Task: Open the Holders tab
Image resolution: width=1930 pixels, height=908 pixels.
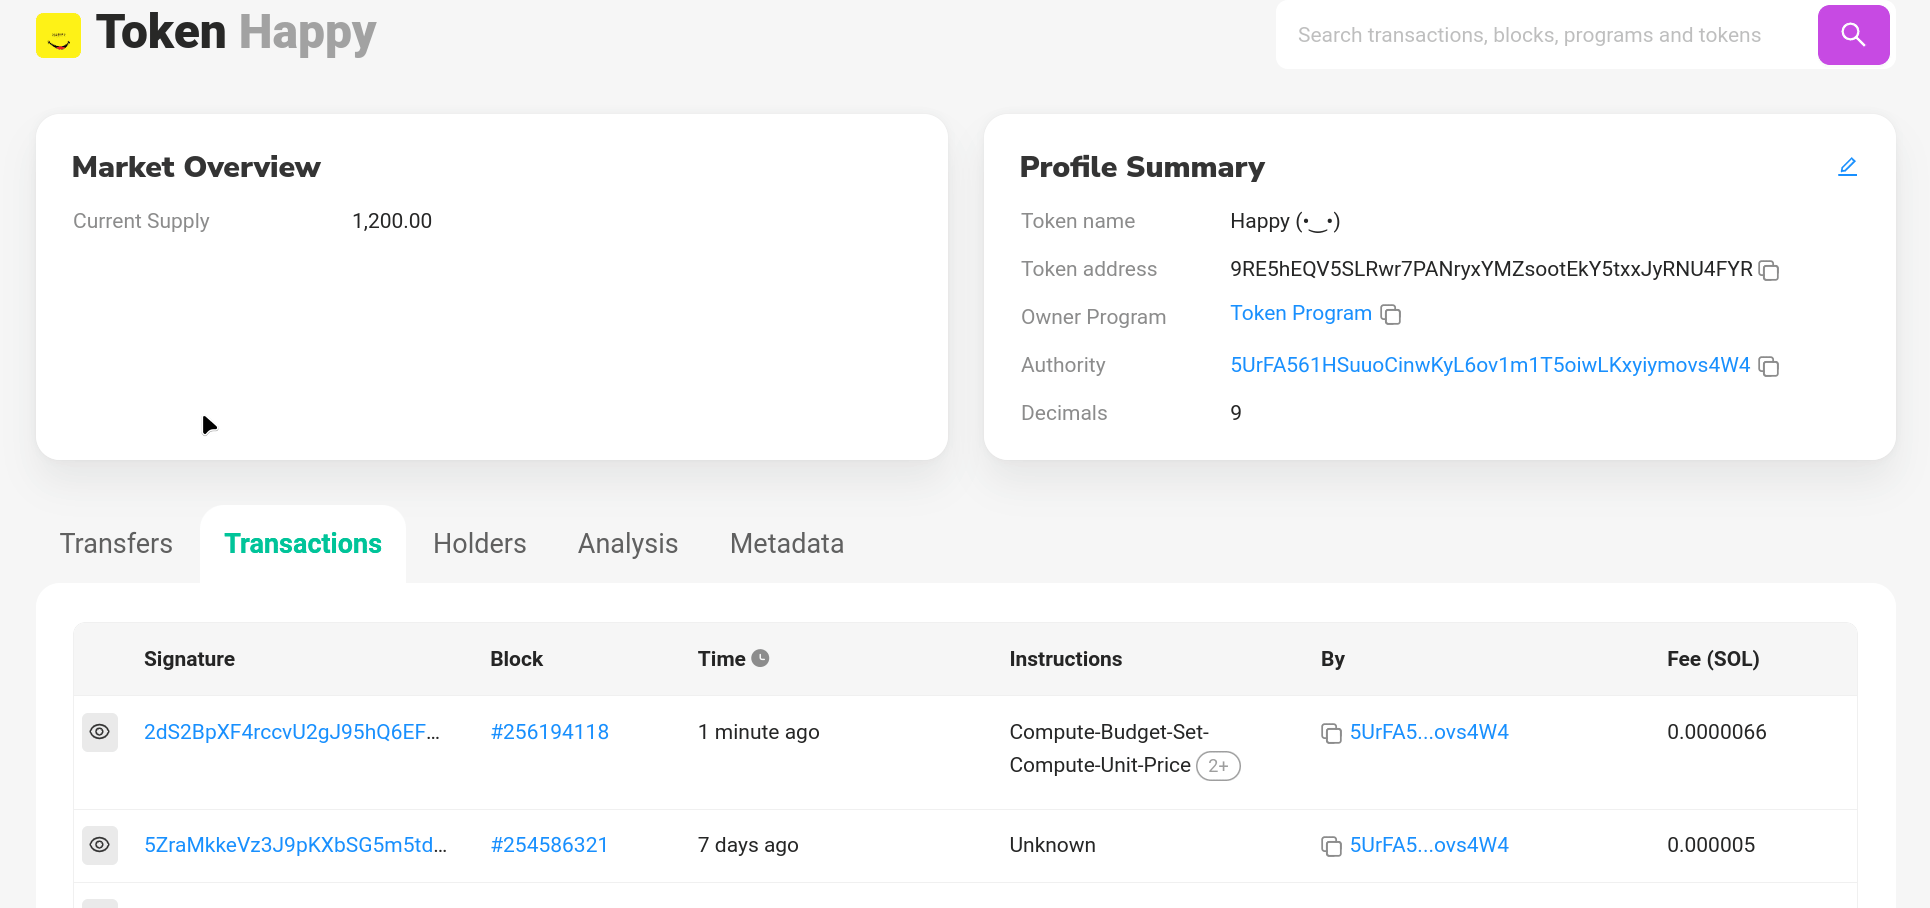Action: (x=479, y=544)
